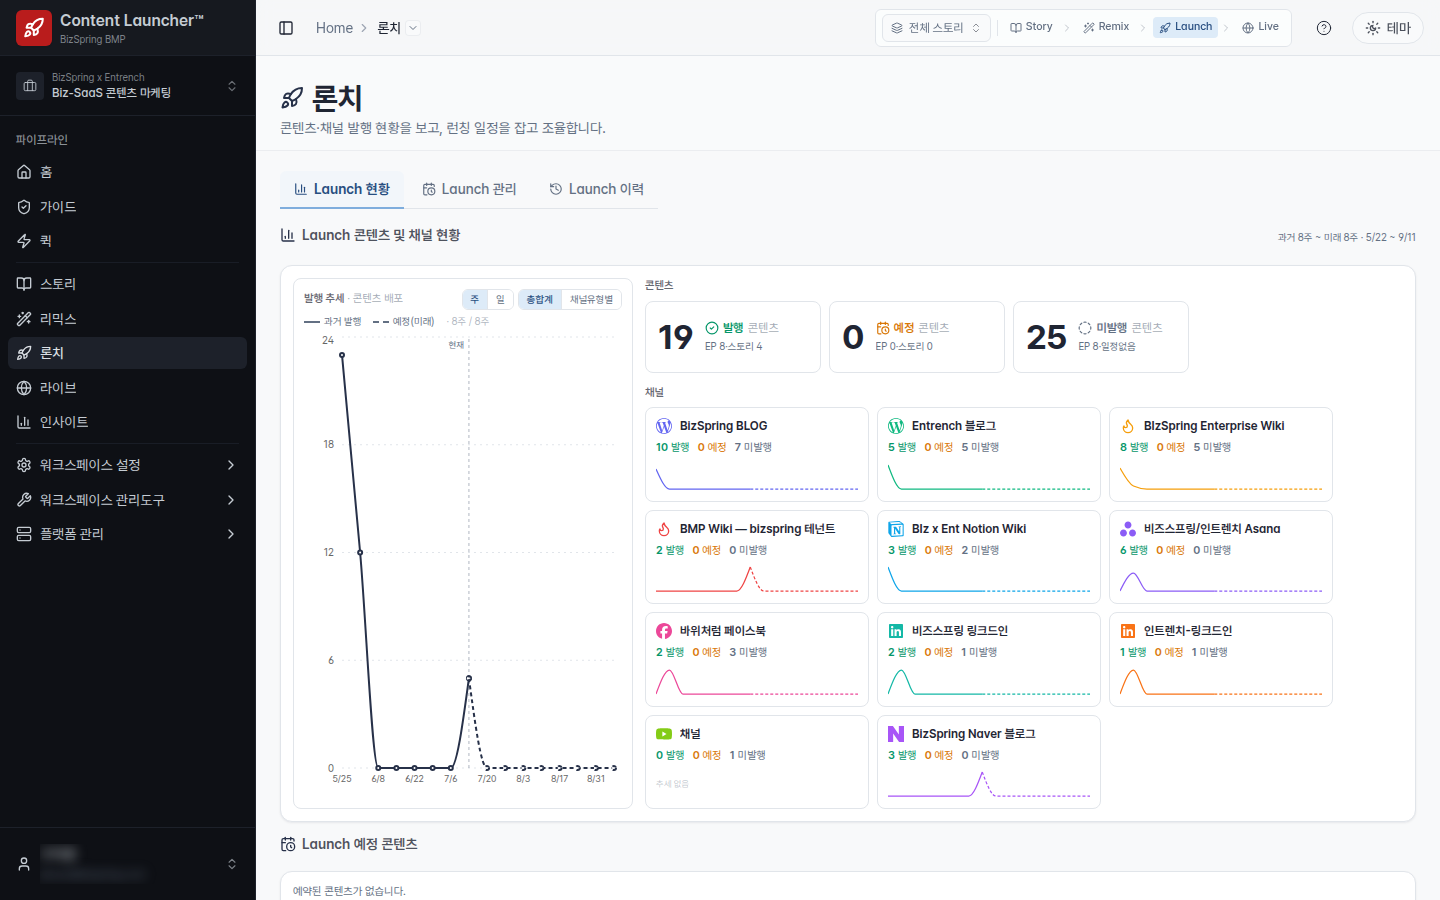Click the 퀵 lightning bolt icon
The height and width of the screenshot is (900, 1440).
point(24,241)
